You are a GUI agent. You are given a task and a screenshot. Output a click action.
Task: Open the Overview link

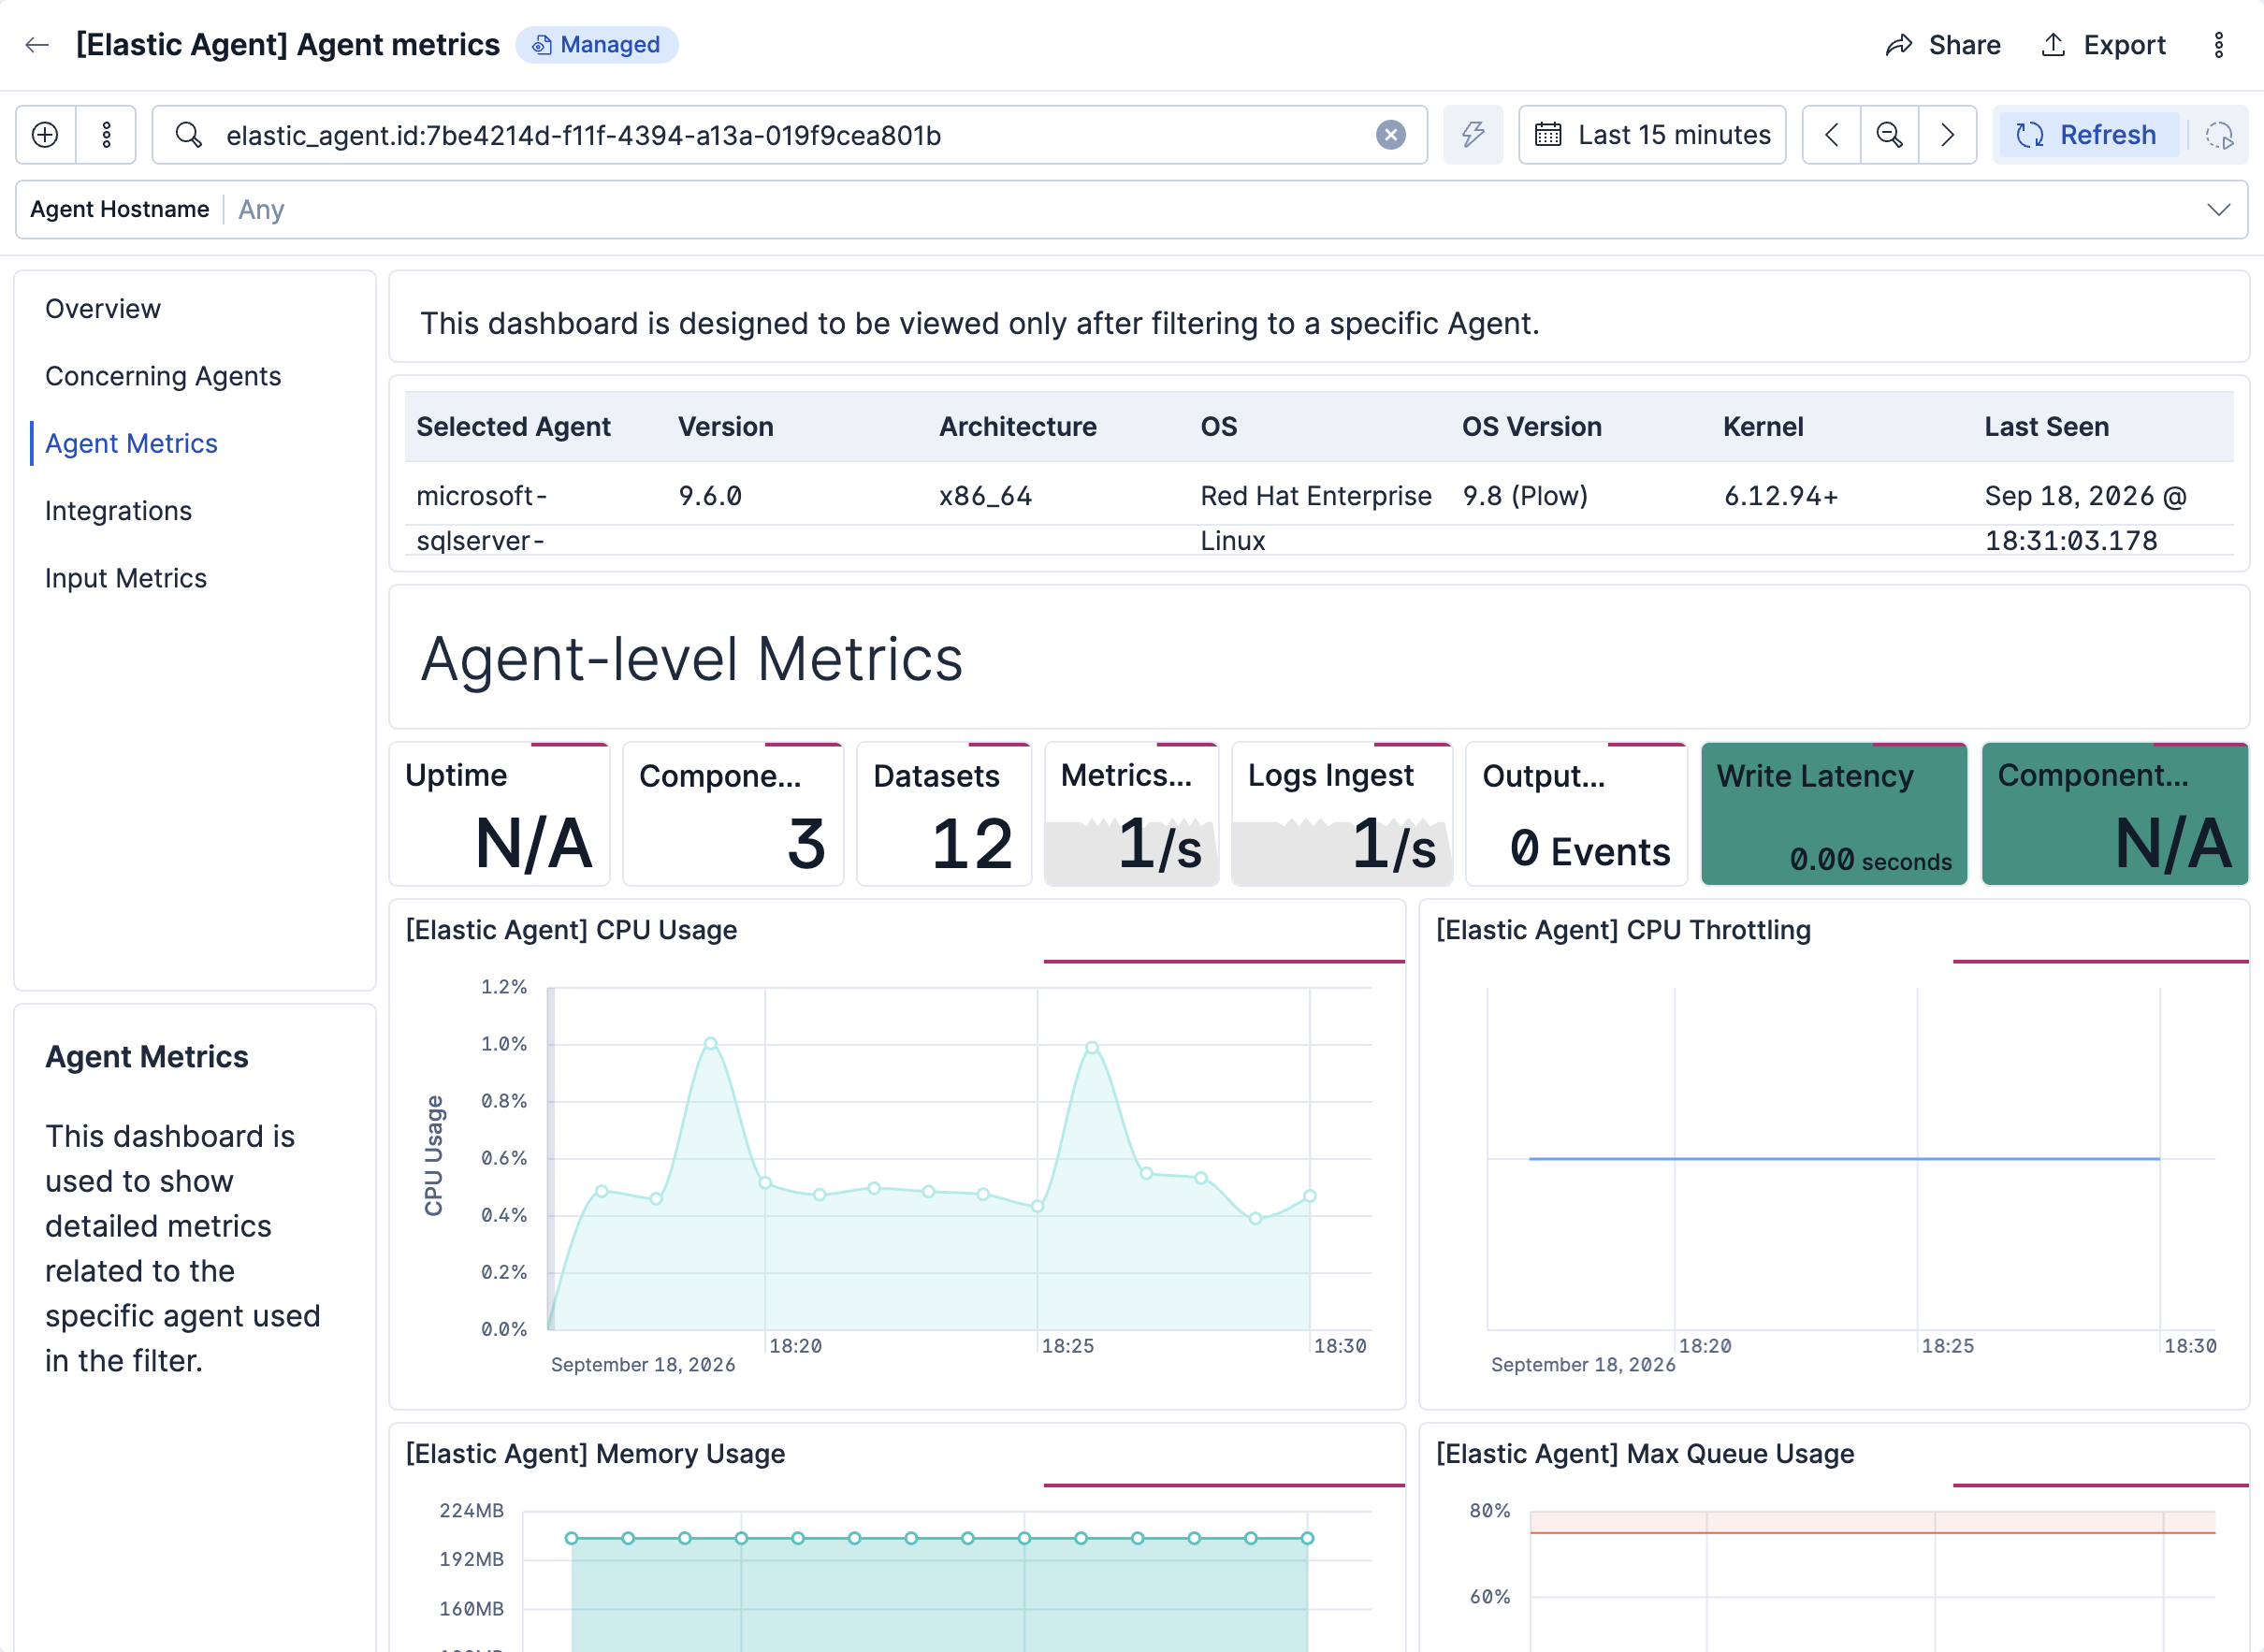click(x=103, y=309)
